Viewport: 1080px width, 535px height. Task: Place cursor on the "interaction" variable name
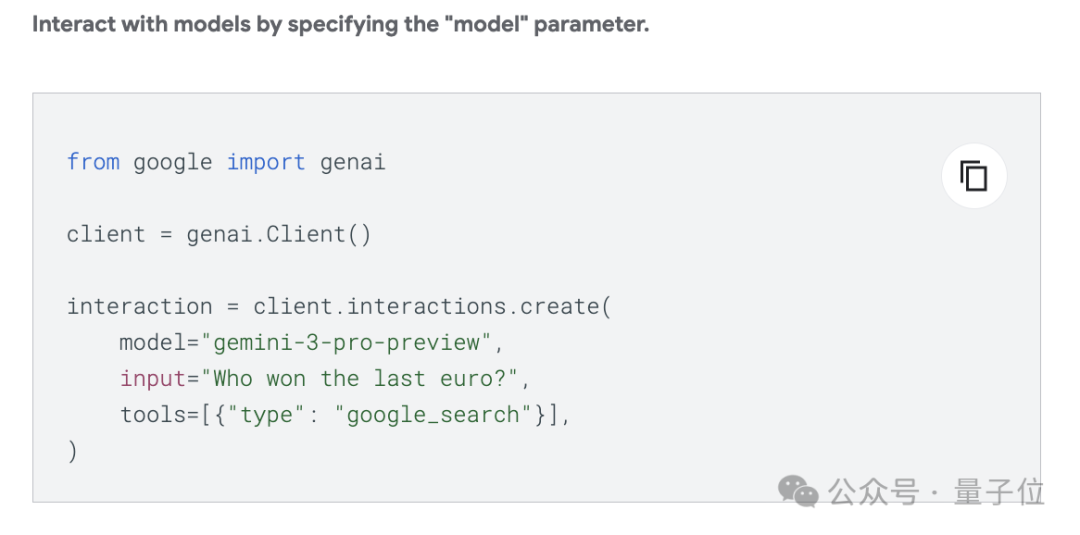tap(139, 306)
